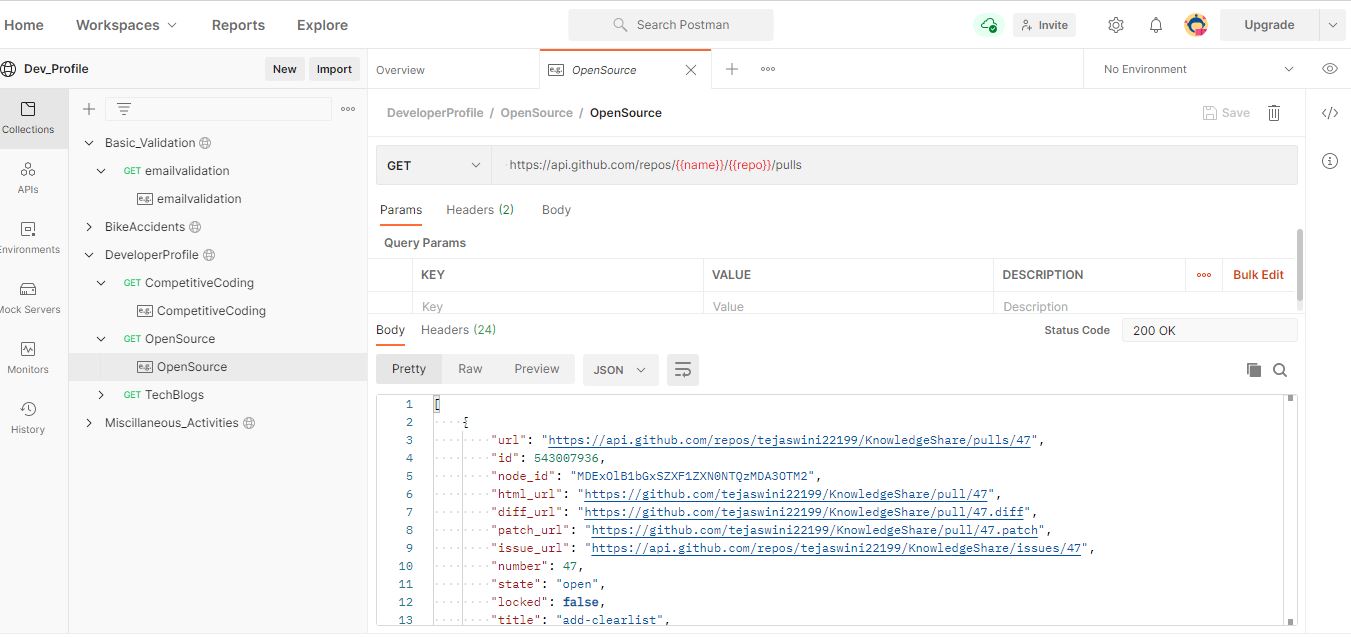Open the collections sidebar more options

348,109
